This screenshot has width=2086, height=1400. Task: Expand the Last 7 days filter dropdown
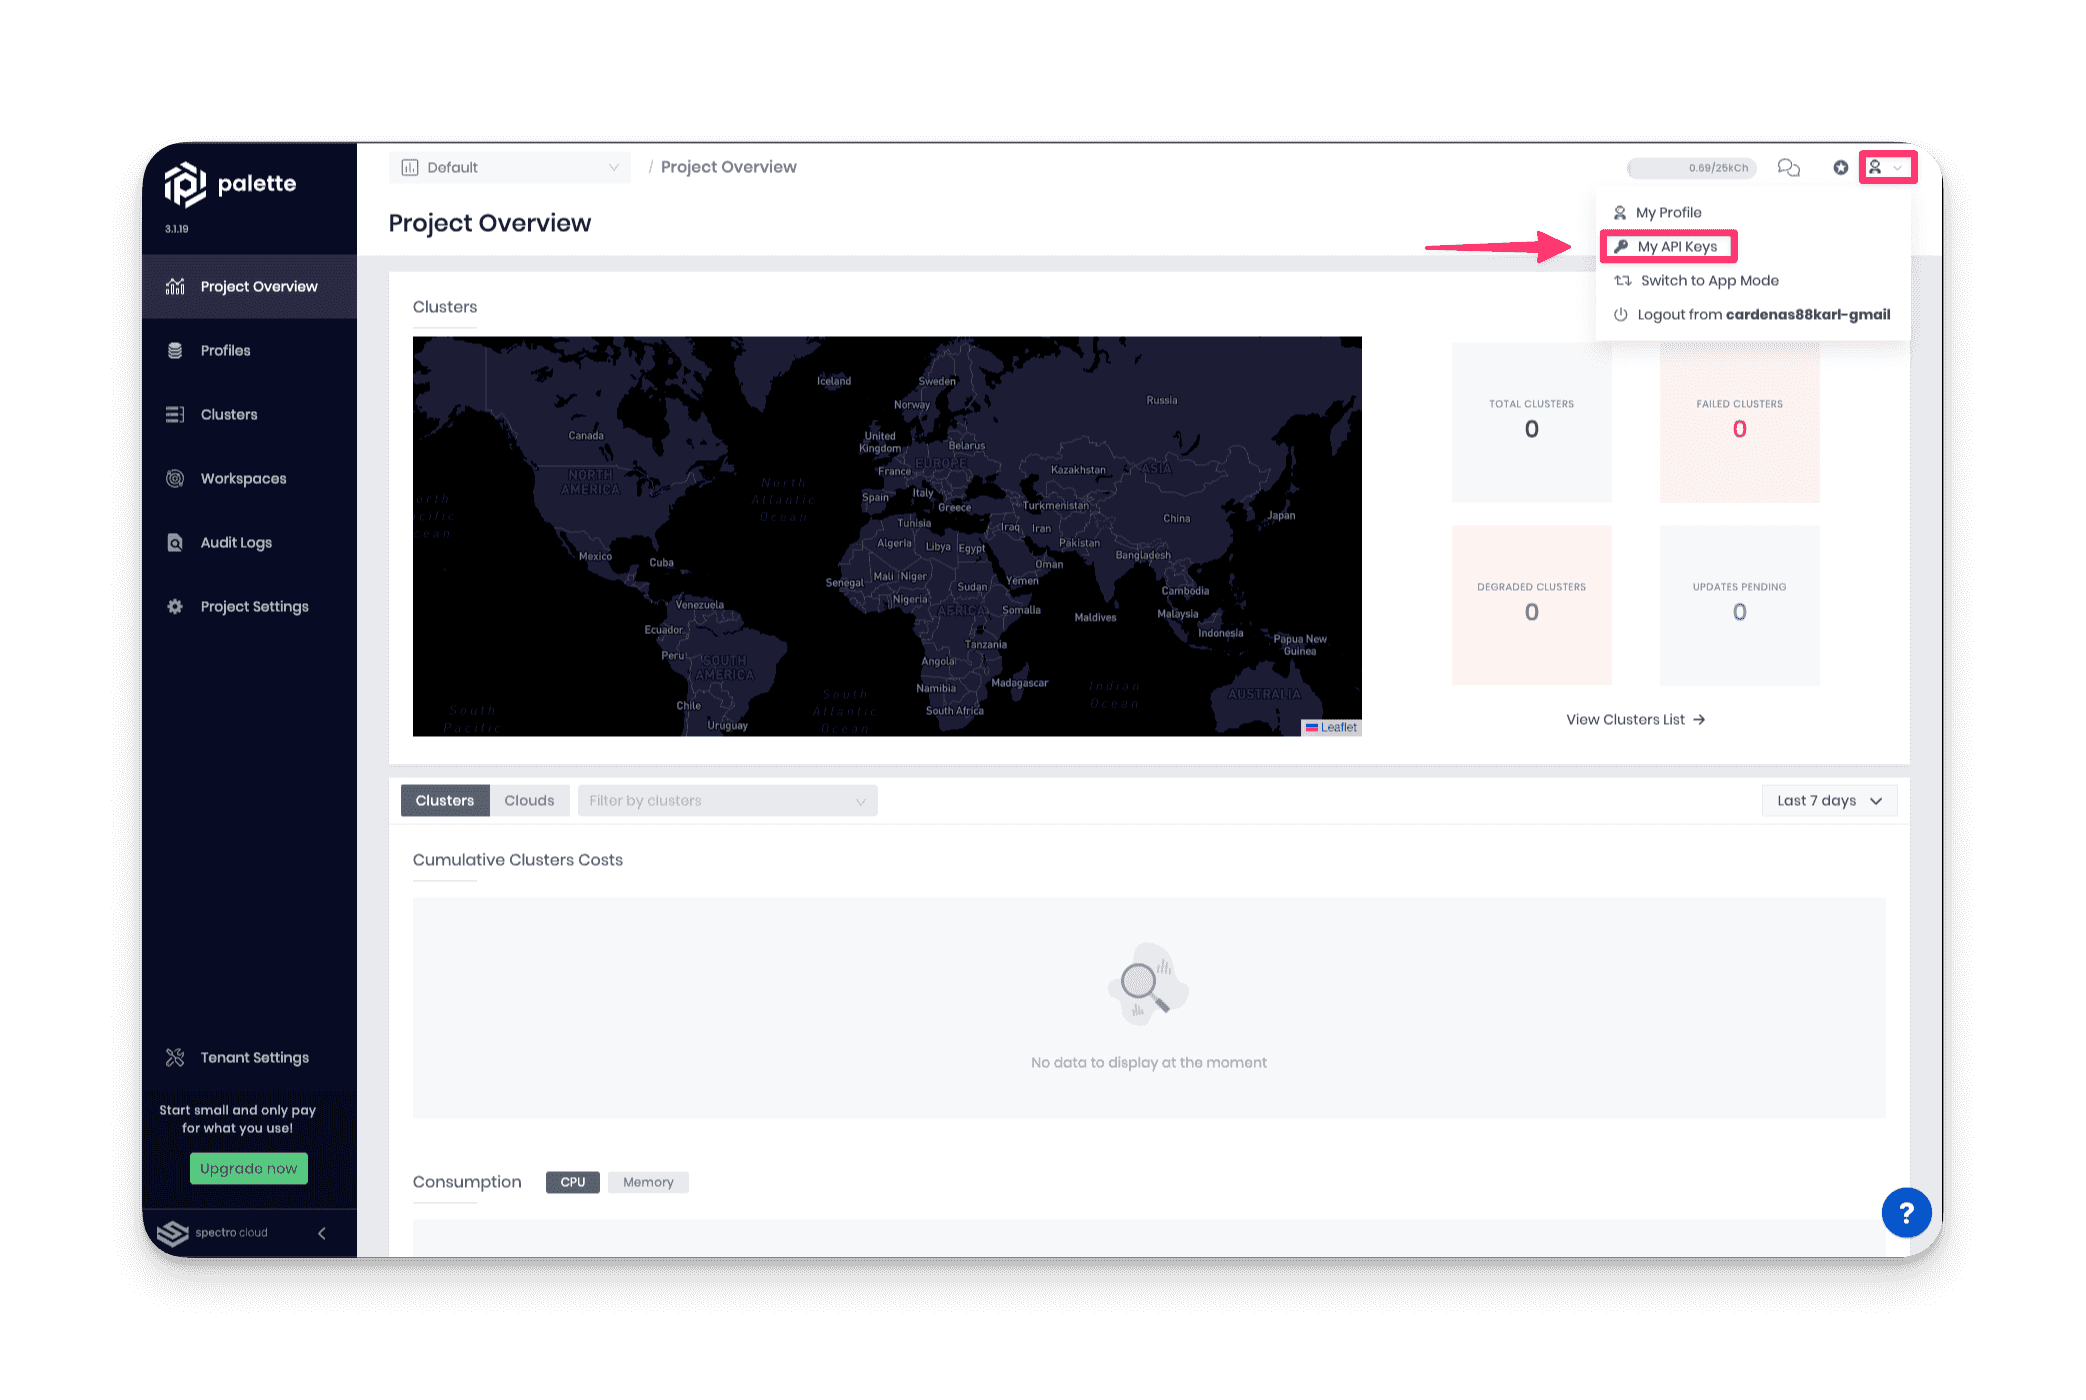(x=1827, y=800)
